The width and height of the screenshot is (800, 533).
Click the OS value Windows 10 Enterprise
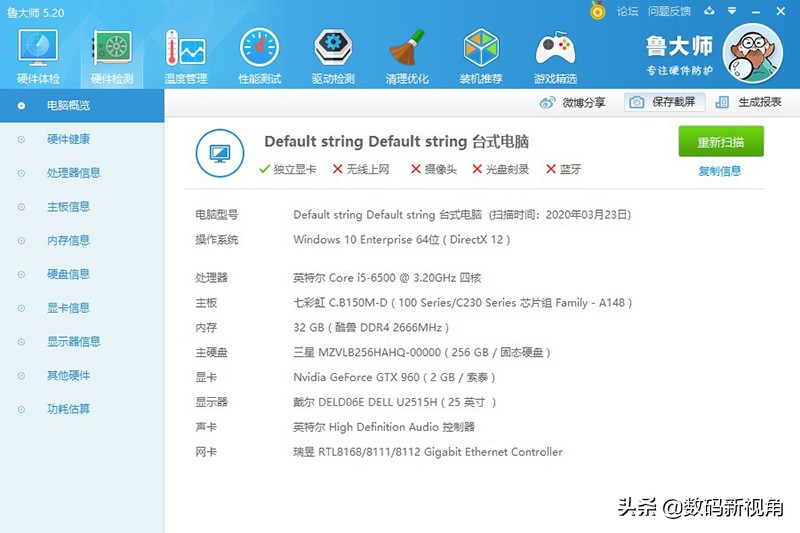coord(402,240)
